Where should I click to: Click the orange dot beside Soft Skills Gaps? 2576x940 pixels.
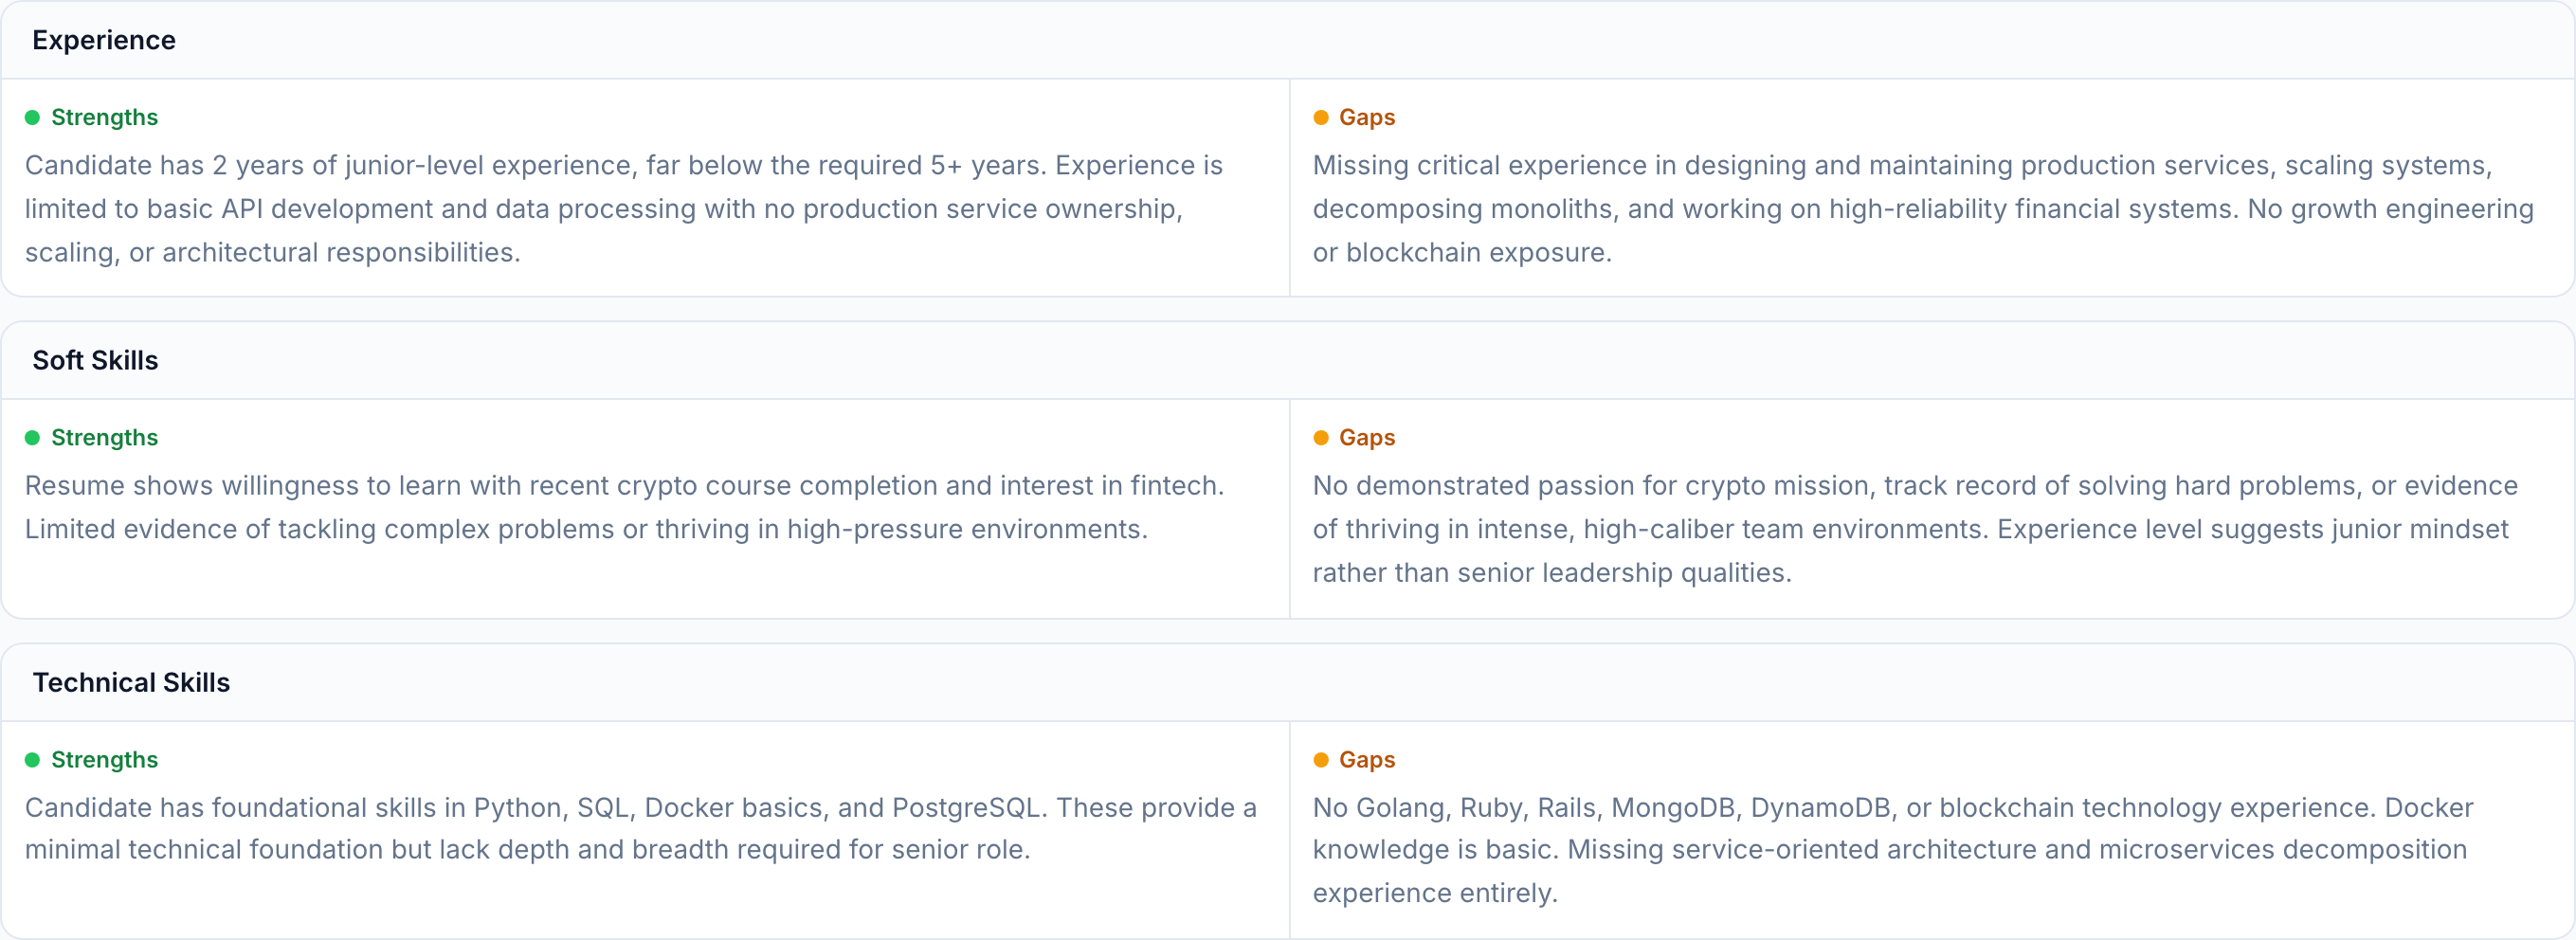click(1320, 438)
